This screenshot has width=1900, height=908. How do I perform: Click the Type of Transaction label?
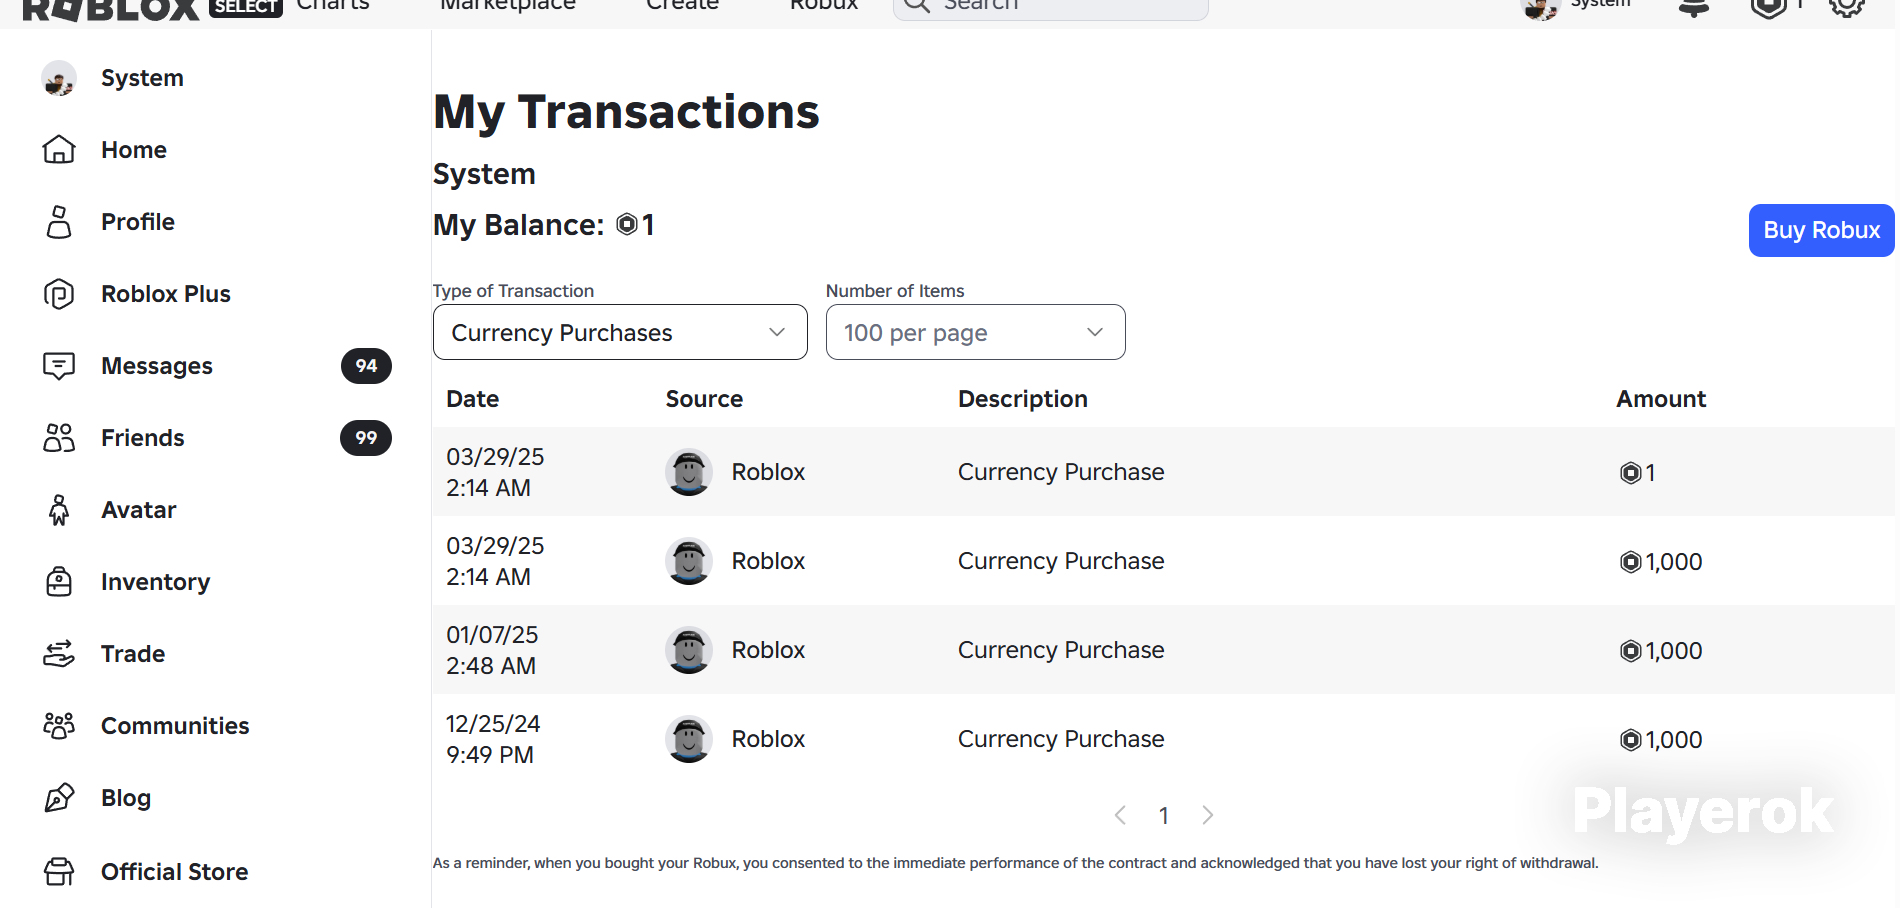pyautogui.click(x=514, y=291)
